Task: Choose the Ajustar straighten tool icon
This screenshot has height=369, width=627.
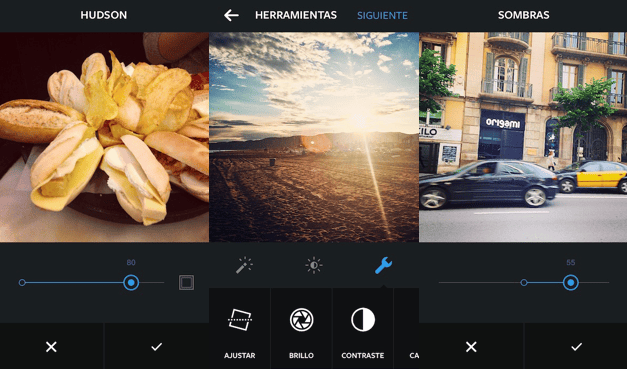Action: 240,320
